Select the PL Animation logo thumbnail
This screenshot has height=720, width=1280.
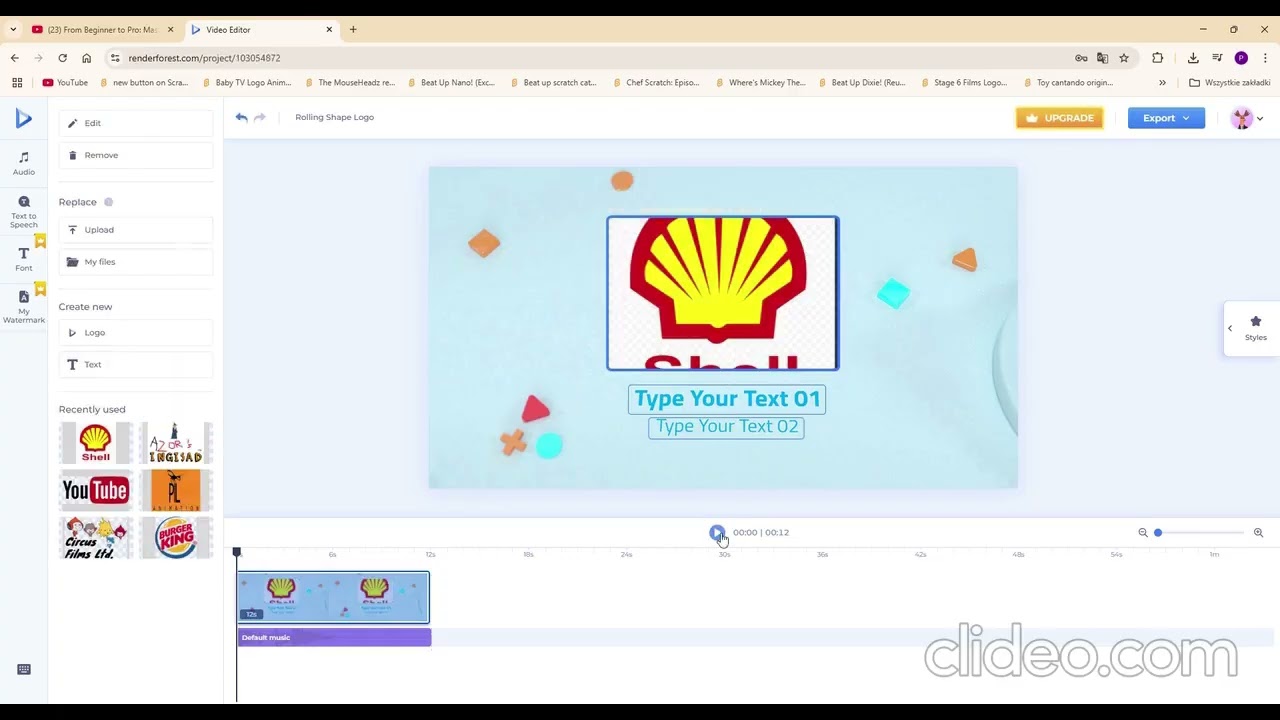(176, 490)
